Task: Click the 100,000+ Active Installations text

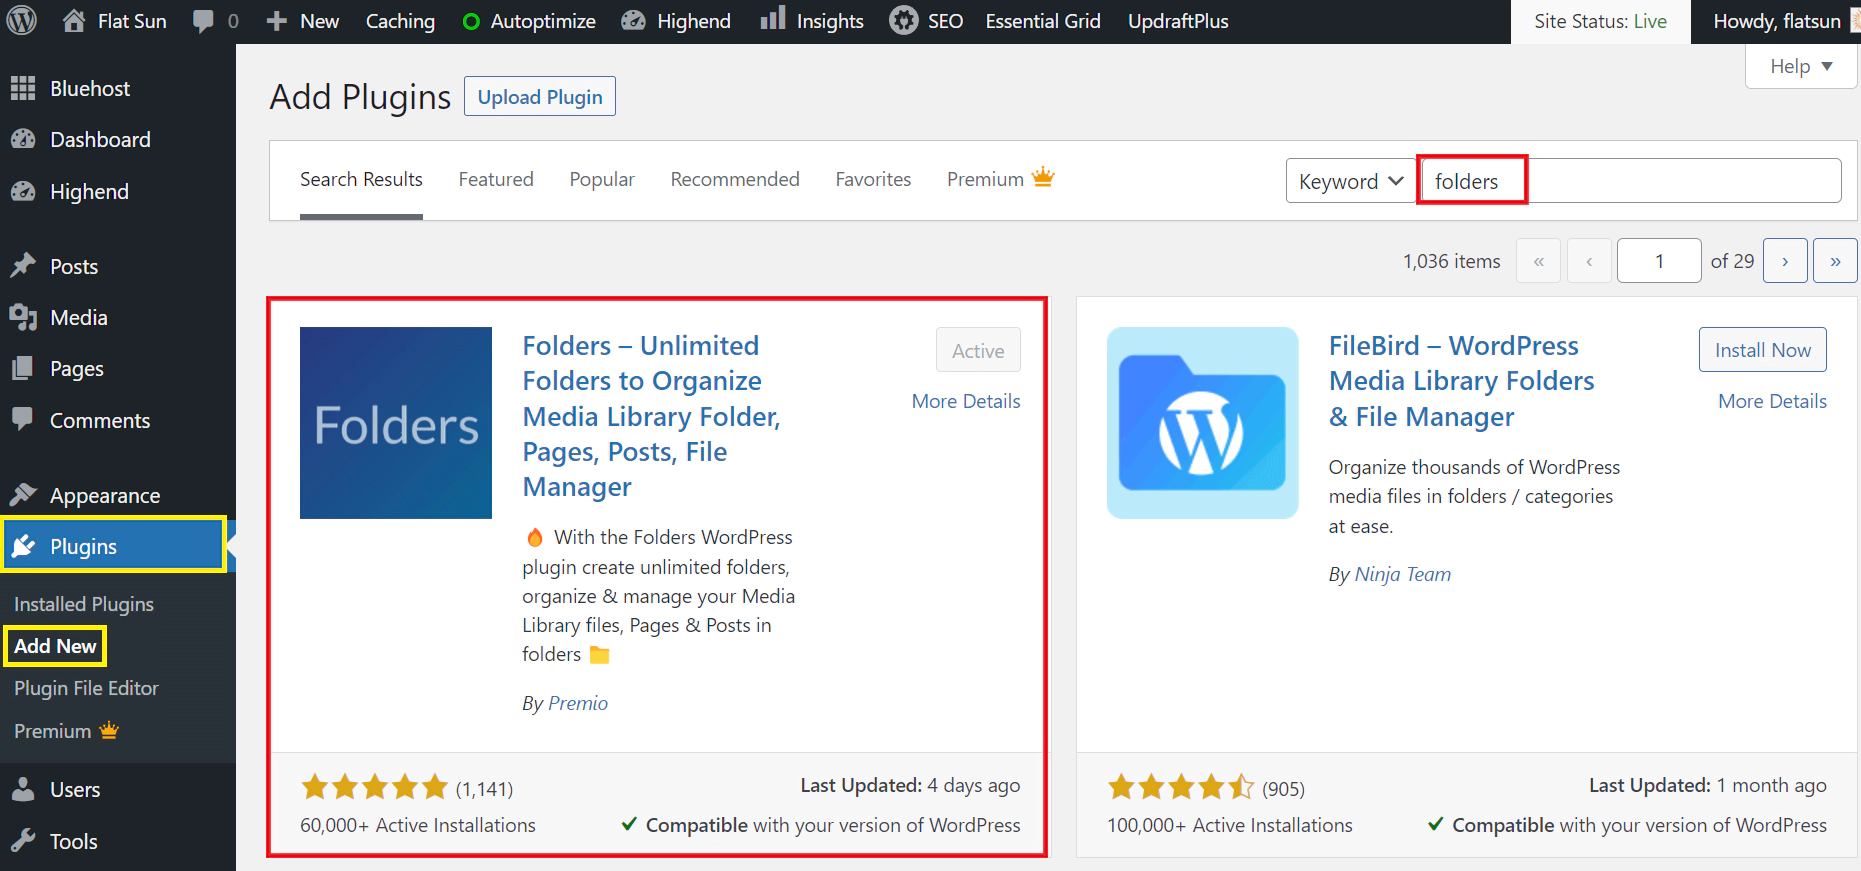Action: click(1230, 825)
